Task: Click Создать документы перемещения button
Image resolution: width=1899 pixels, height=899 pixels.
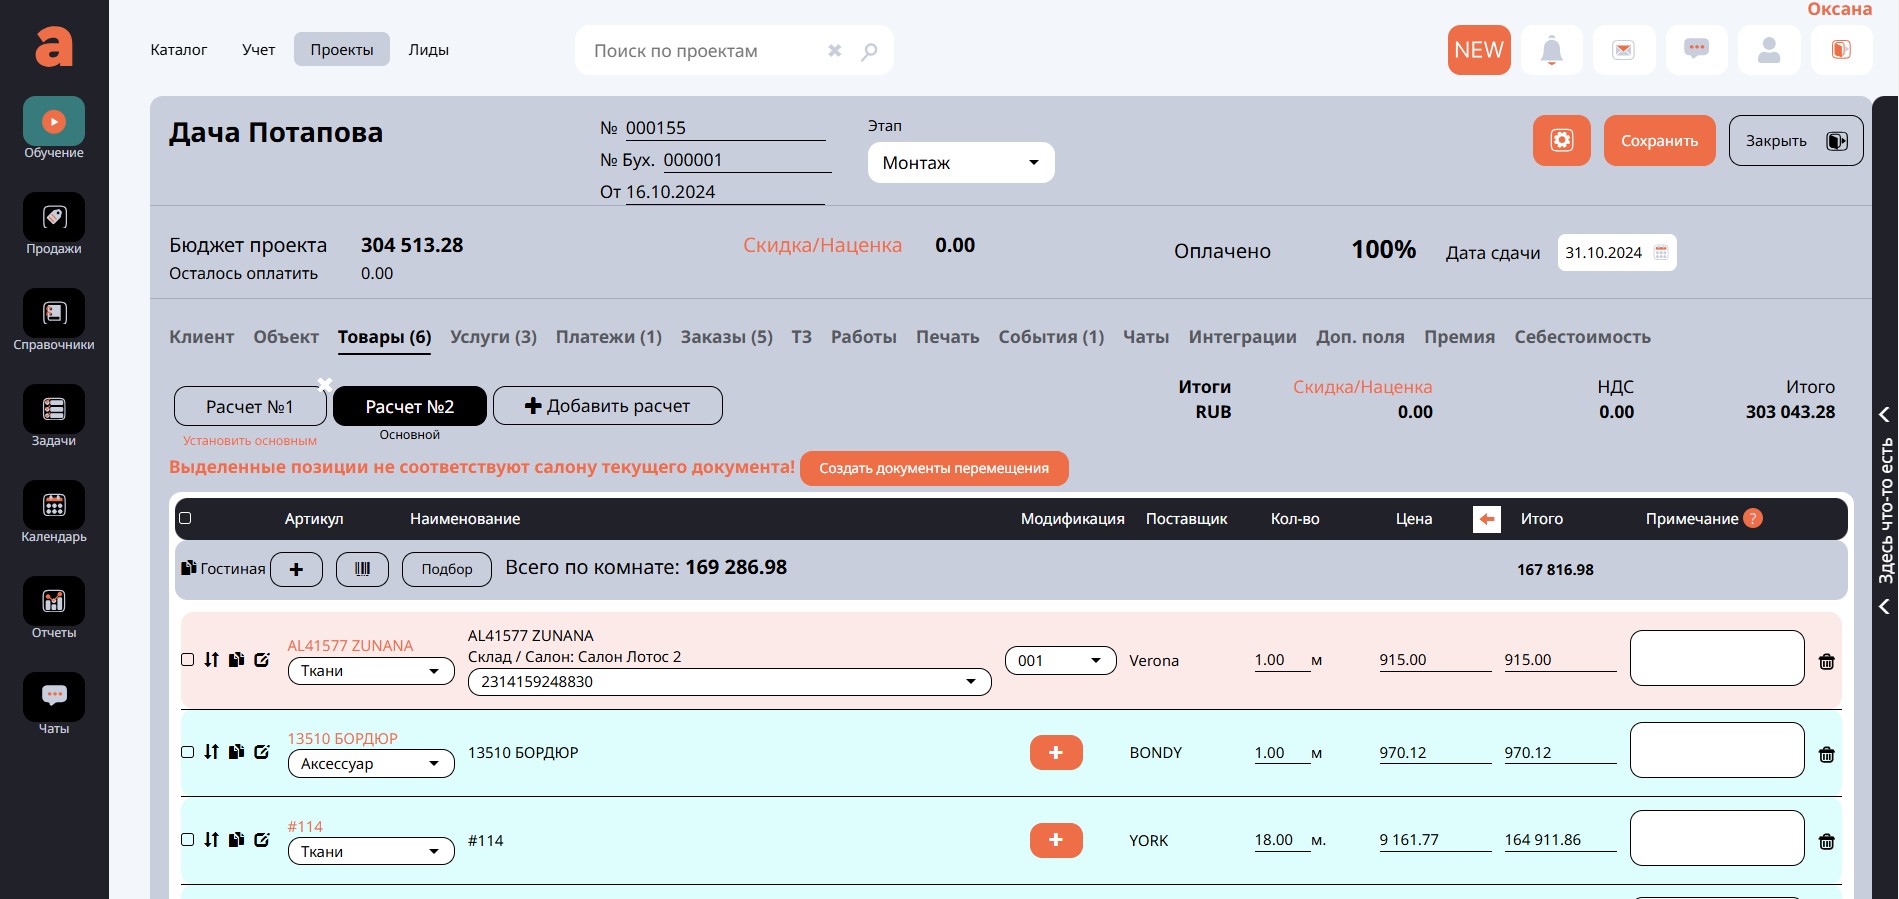Action: [933, 468]
